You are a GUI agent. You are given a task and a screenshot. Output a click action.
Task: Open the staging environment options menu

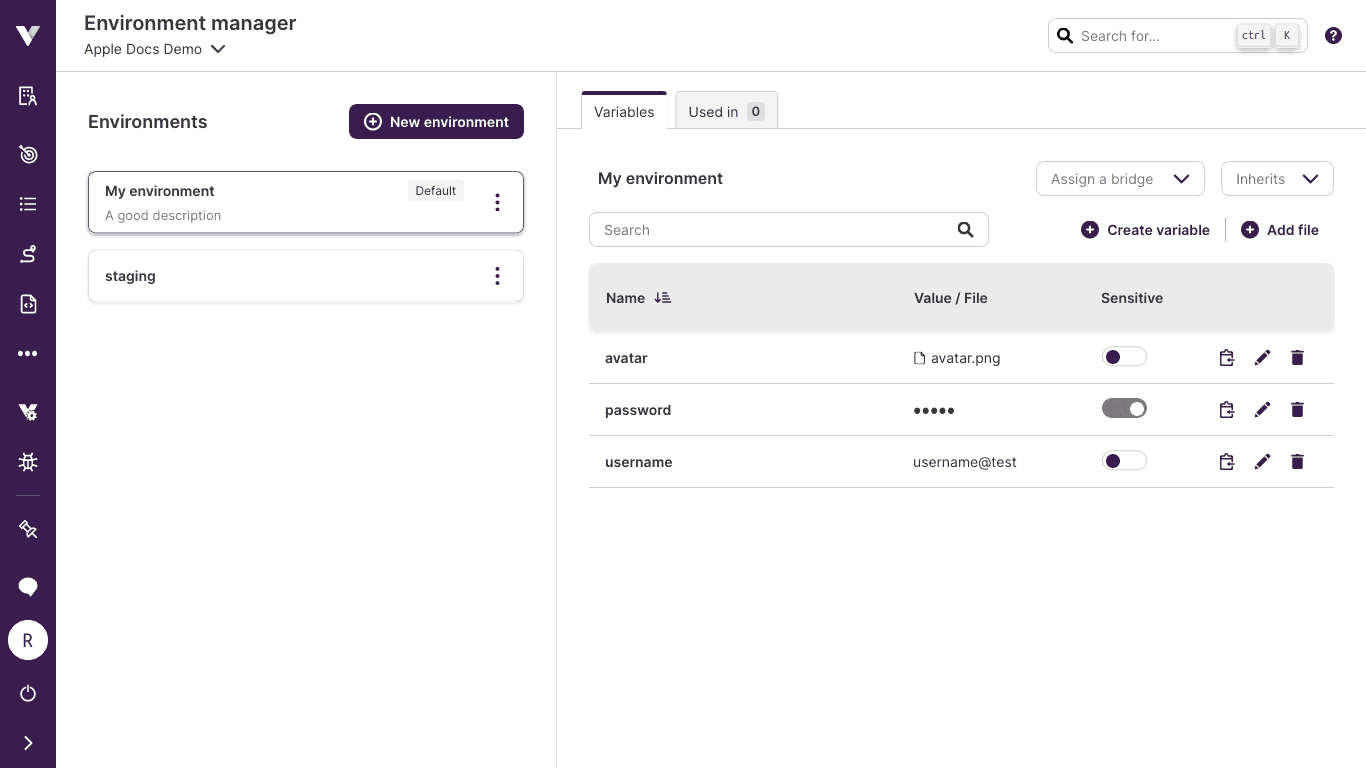pyautogui.click(x=497, y=276)
